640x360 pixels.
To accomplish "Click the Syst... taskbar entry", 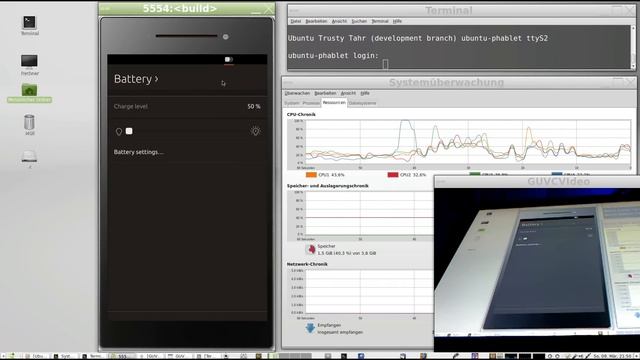I will pyautogui.click(x=64, y=356).
